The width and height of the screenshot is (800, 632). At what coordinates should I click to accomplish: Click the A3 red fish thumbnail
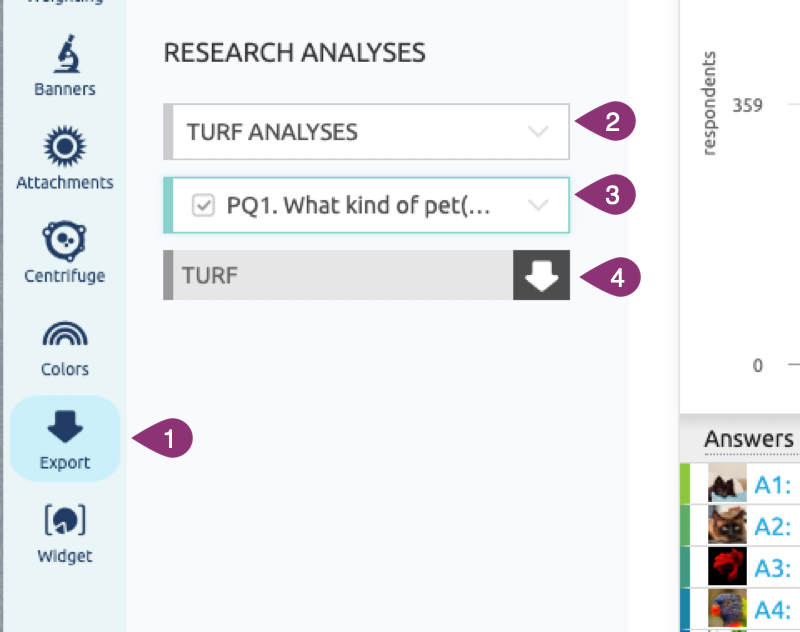(727, 567)
